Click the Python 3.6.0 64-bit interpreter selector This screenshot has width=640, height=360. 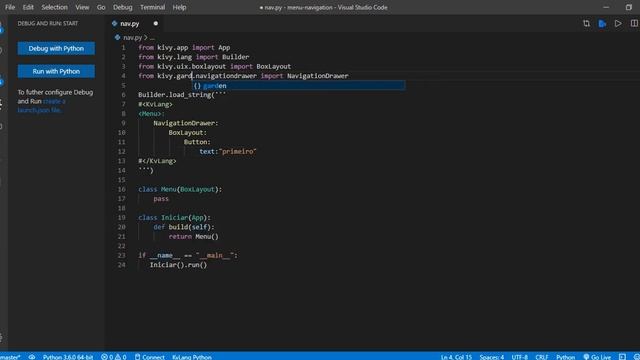click(68, 357)
